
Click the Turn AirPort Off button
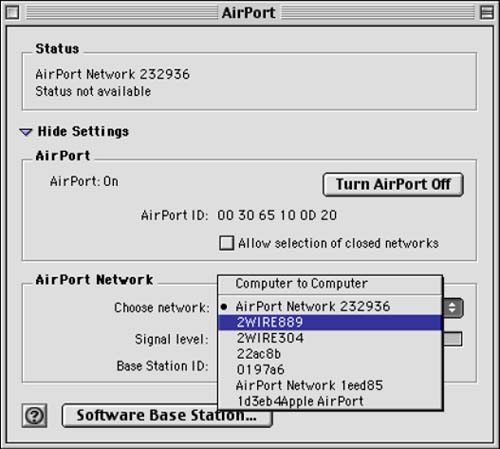click(393, 184)
